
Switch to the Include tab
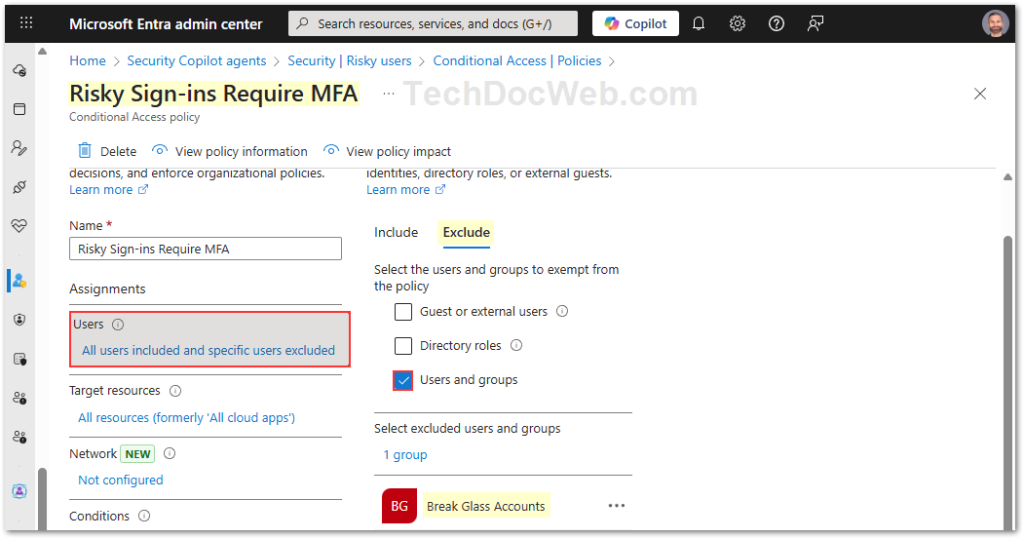point(396,232)
